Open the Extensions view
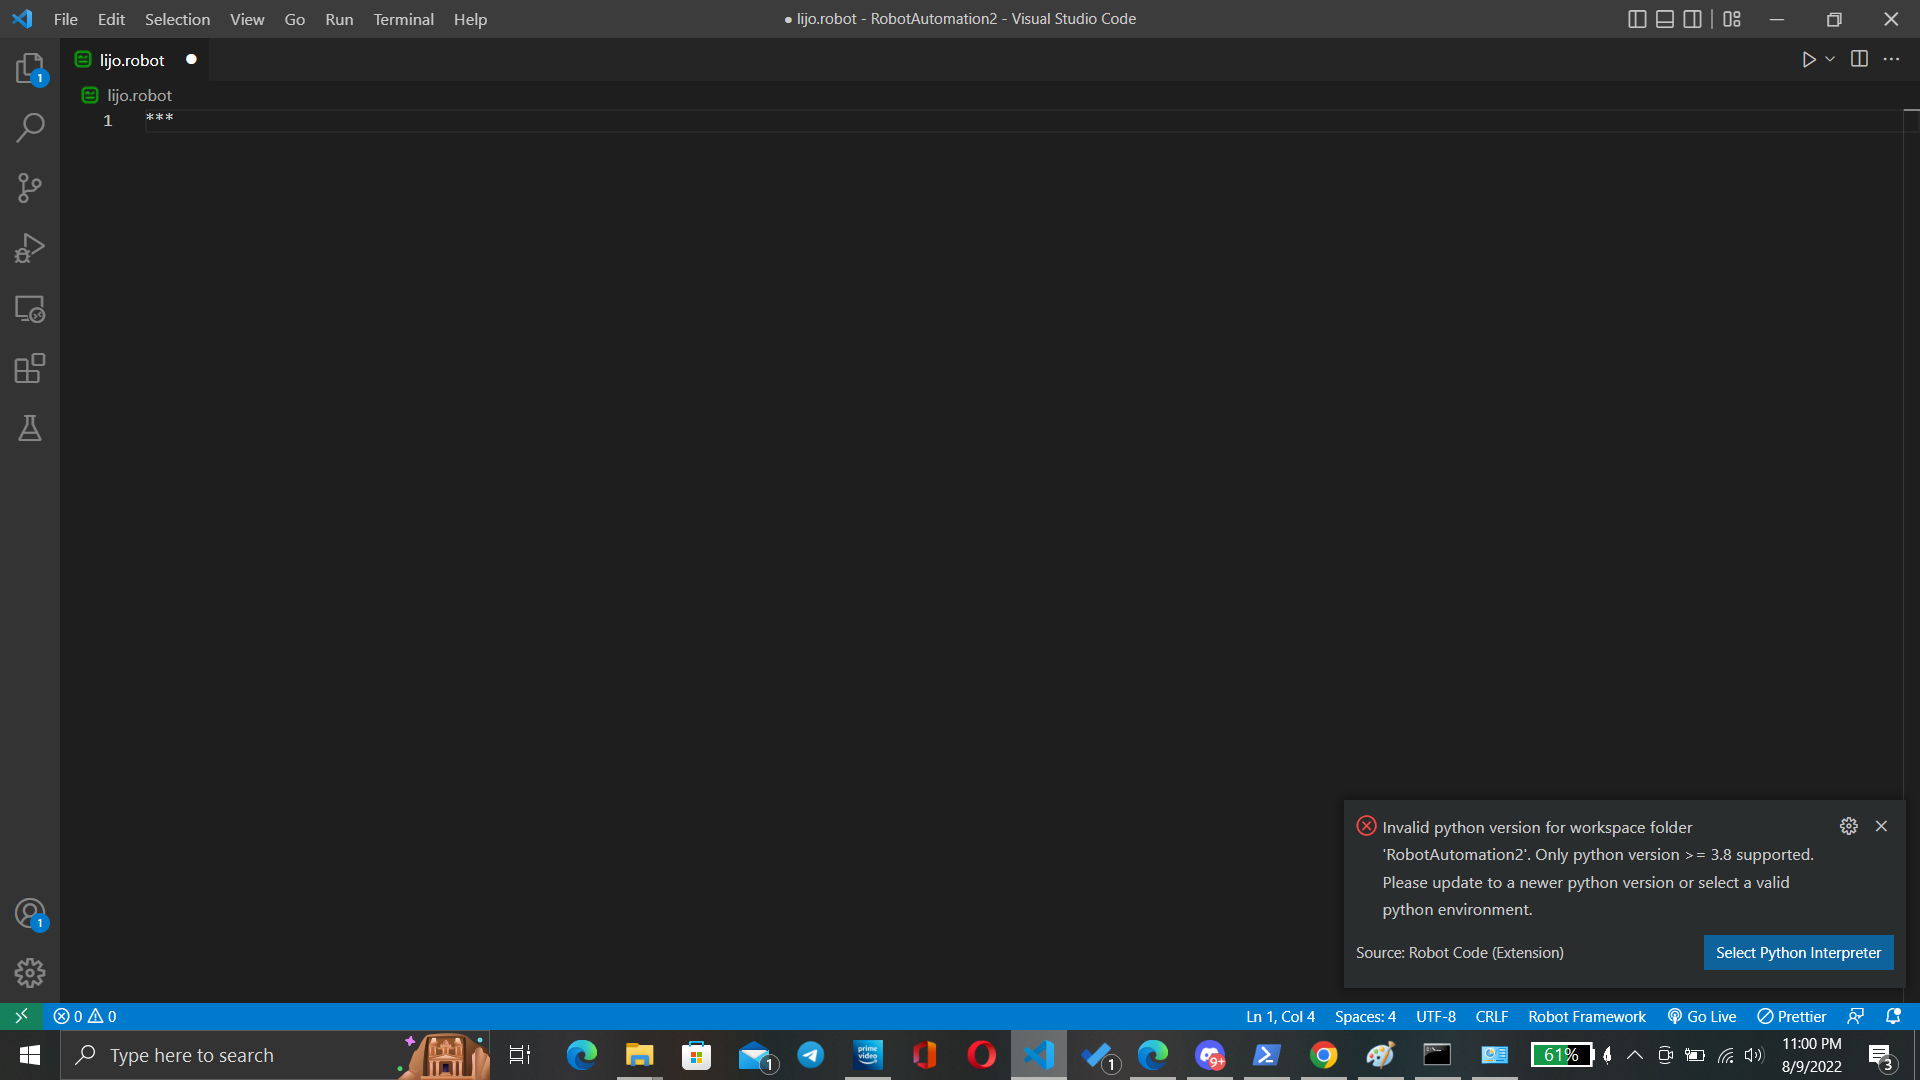Screen dimensions: 1920x1080 [x=30, y=368]
